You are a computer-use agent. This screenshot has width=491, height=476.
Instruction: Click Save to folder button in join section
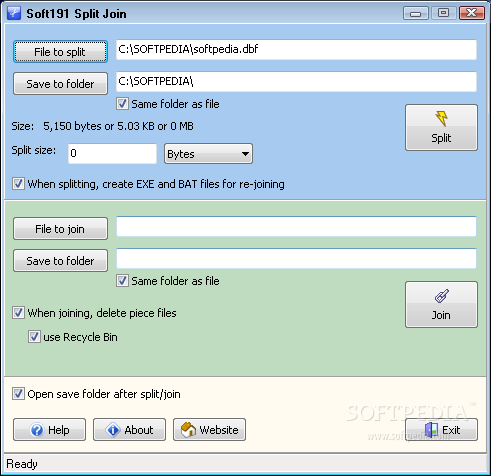[x=60, y=261]
